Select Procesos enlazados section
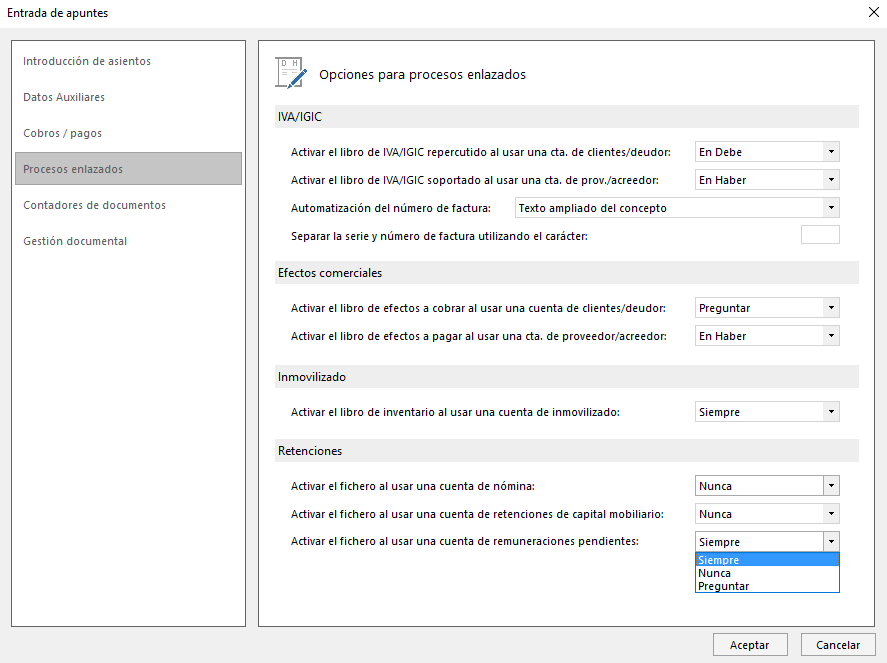Screen dimensions: 887x663 [128, 169]
